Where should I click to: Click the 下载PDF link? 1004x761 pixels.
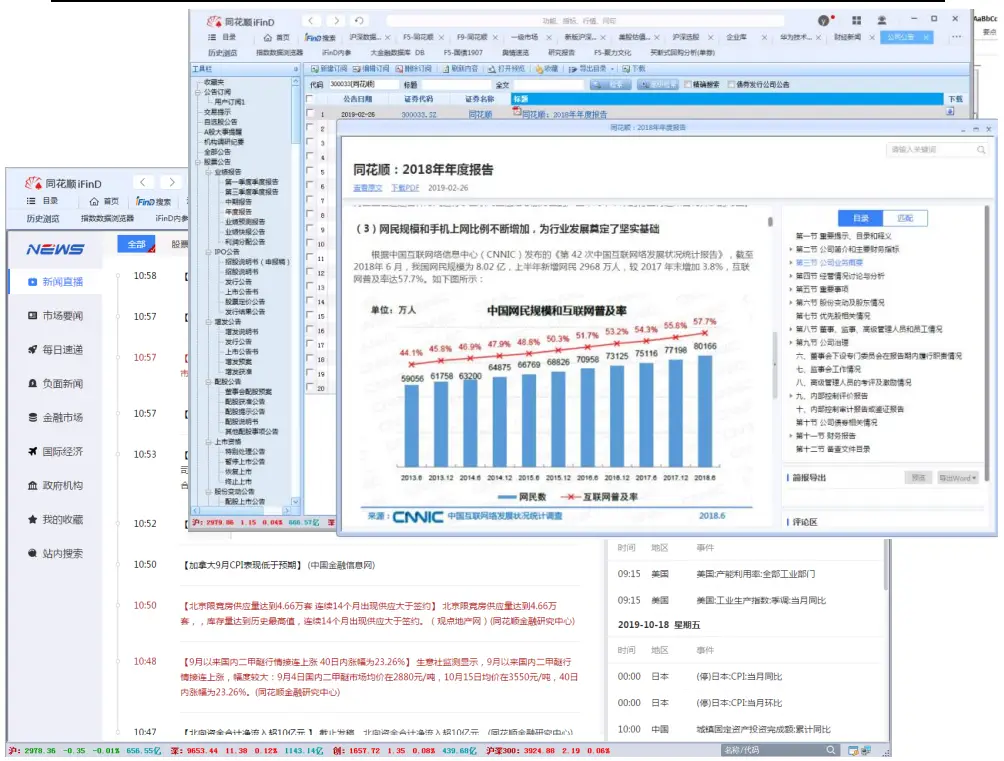point(405,188)
